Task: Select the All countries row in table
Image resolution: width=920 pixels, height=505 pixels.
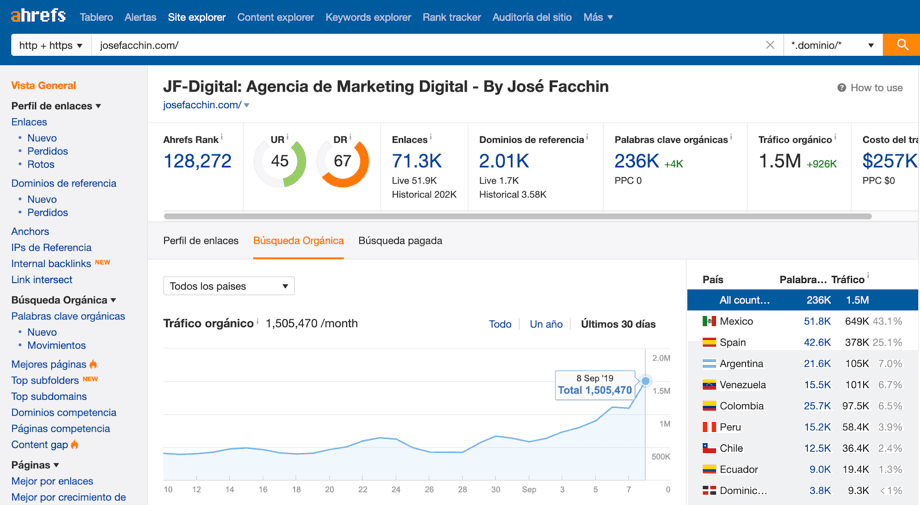Action: [803, 300]
